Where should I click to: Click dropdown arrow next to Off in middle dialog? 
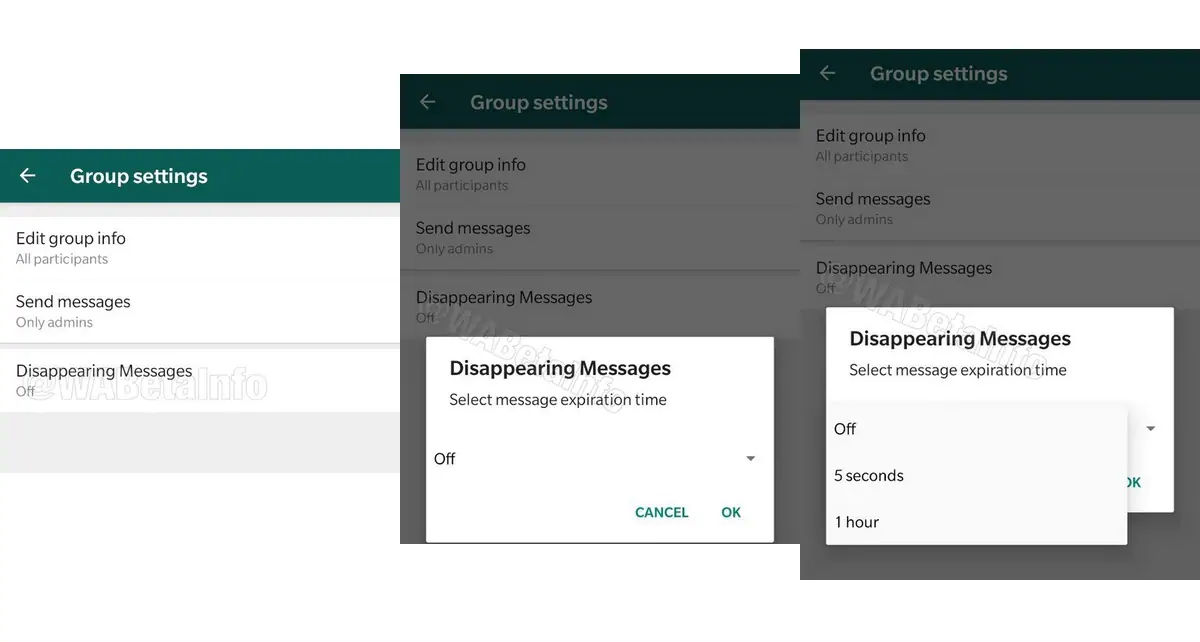pyautogui.click(x=750, y=459)
